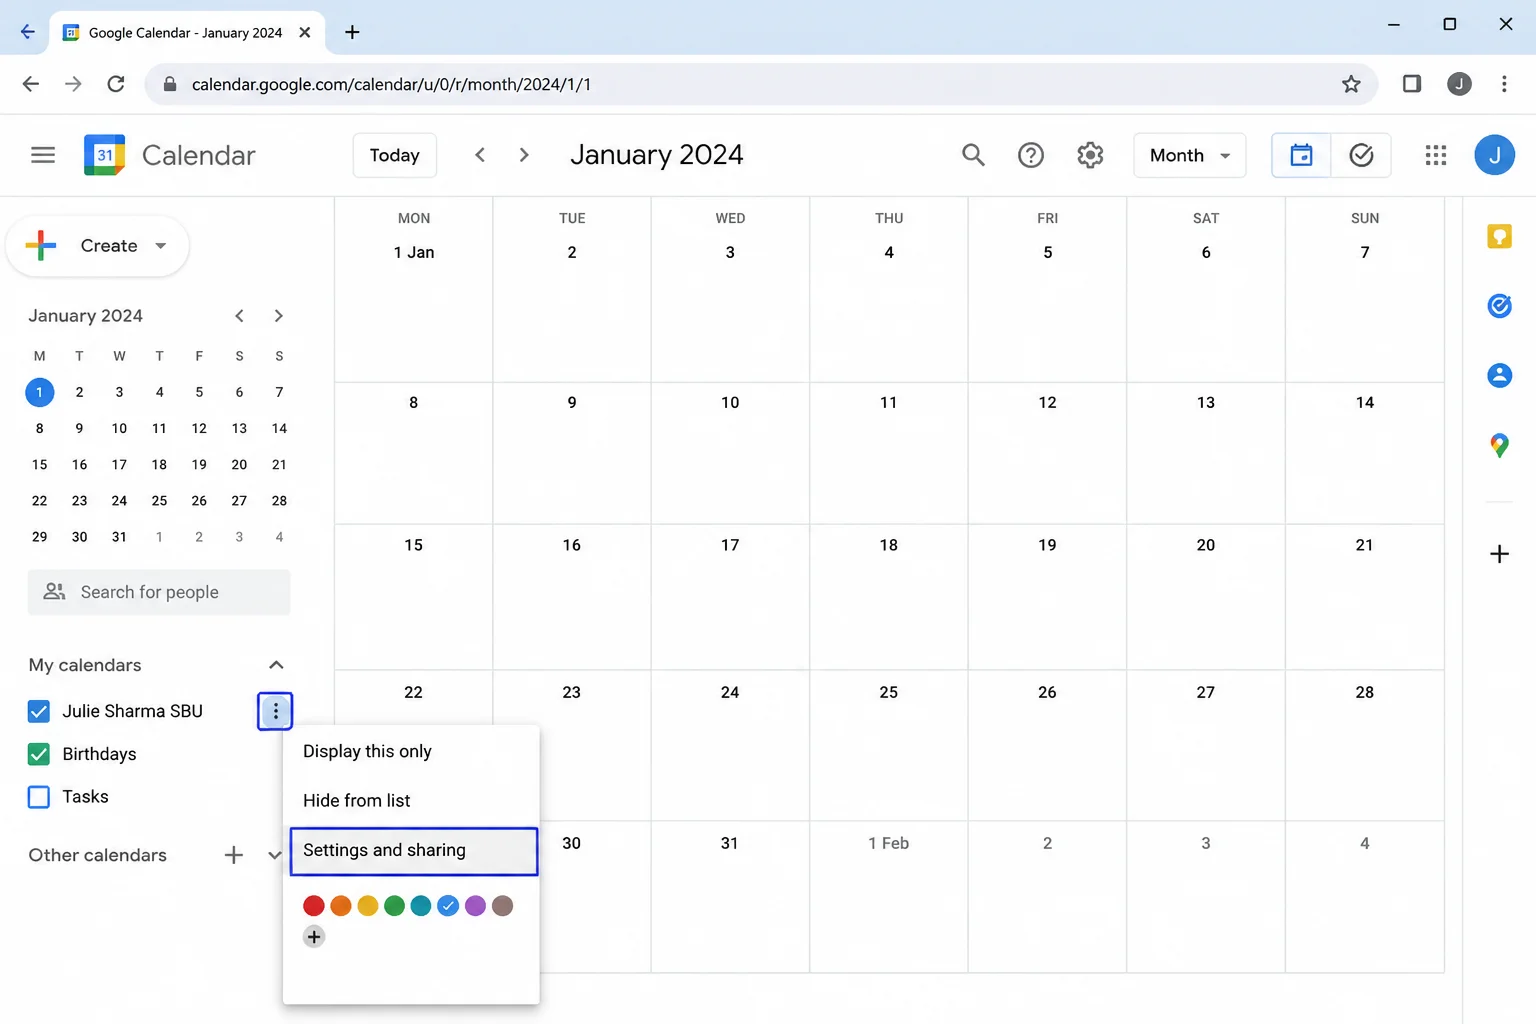The image size is (1536, 1024).
Task: Show next month in mini calendar
Action: click(x=279, y=316)
